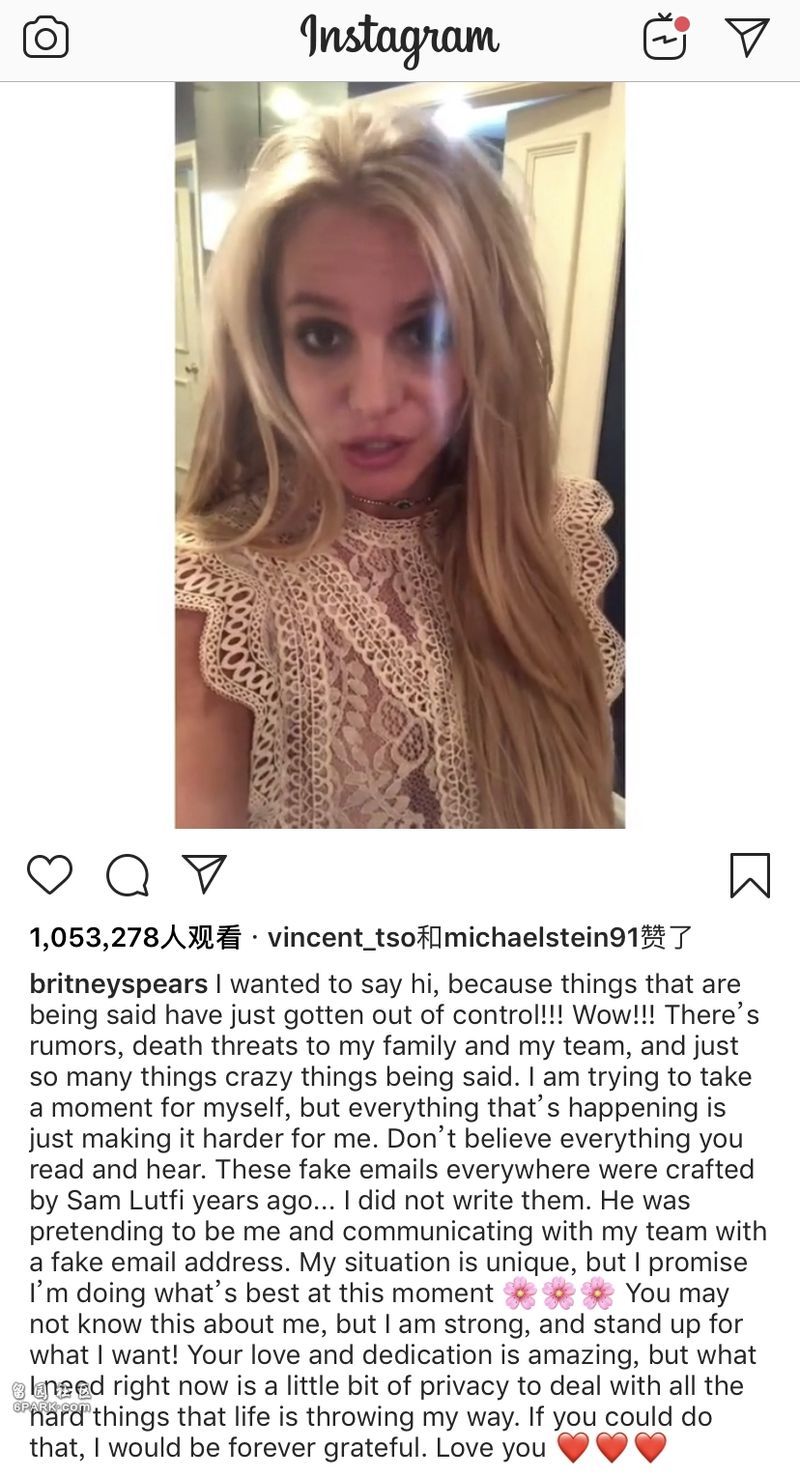Click the red notification dot on IGTV
800x1477 pixels.
[682, 23]
